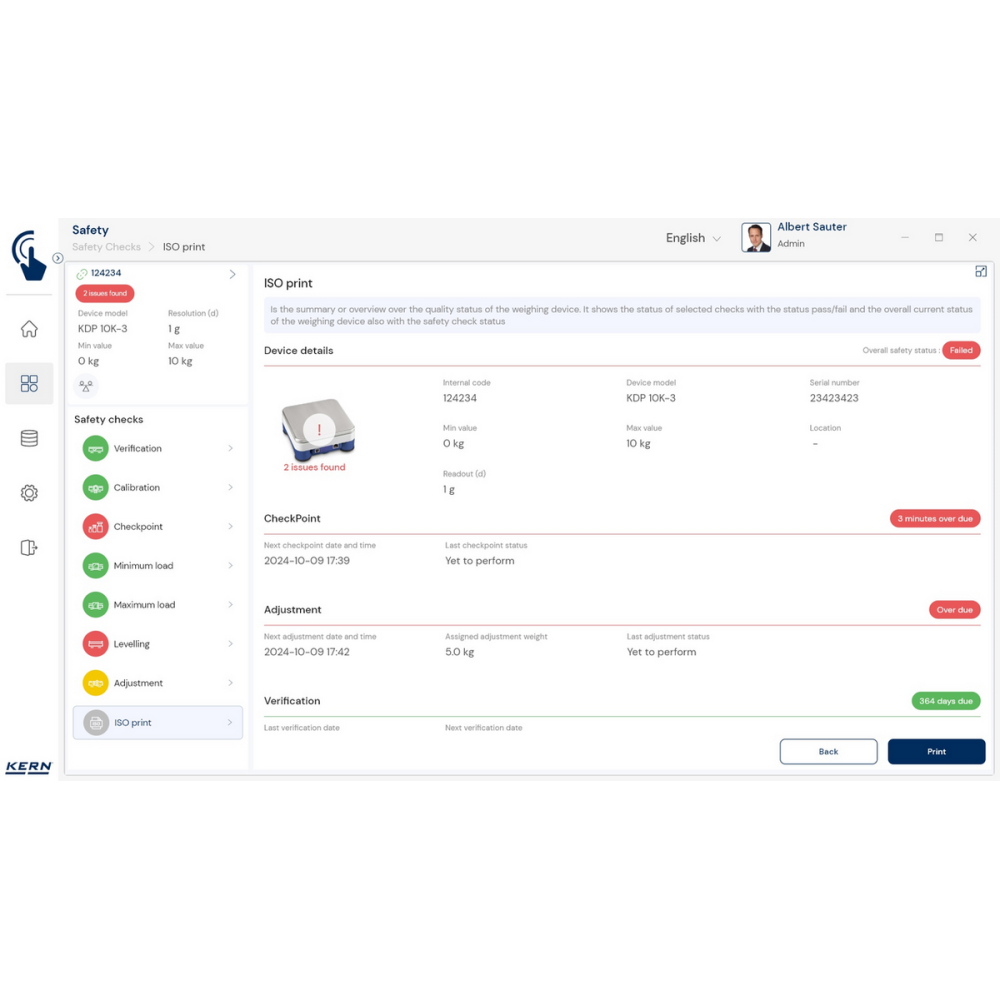Image resolution: width=1000 pixels, height=1000 pixels.
Task: Expand device 124234 details chevron
Action: coord(232,274)
